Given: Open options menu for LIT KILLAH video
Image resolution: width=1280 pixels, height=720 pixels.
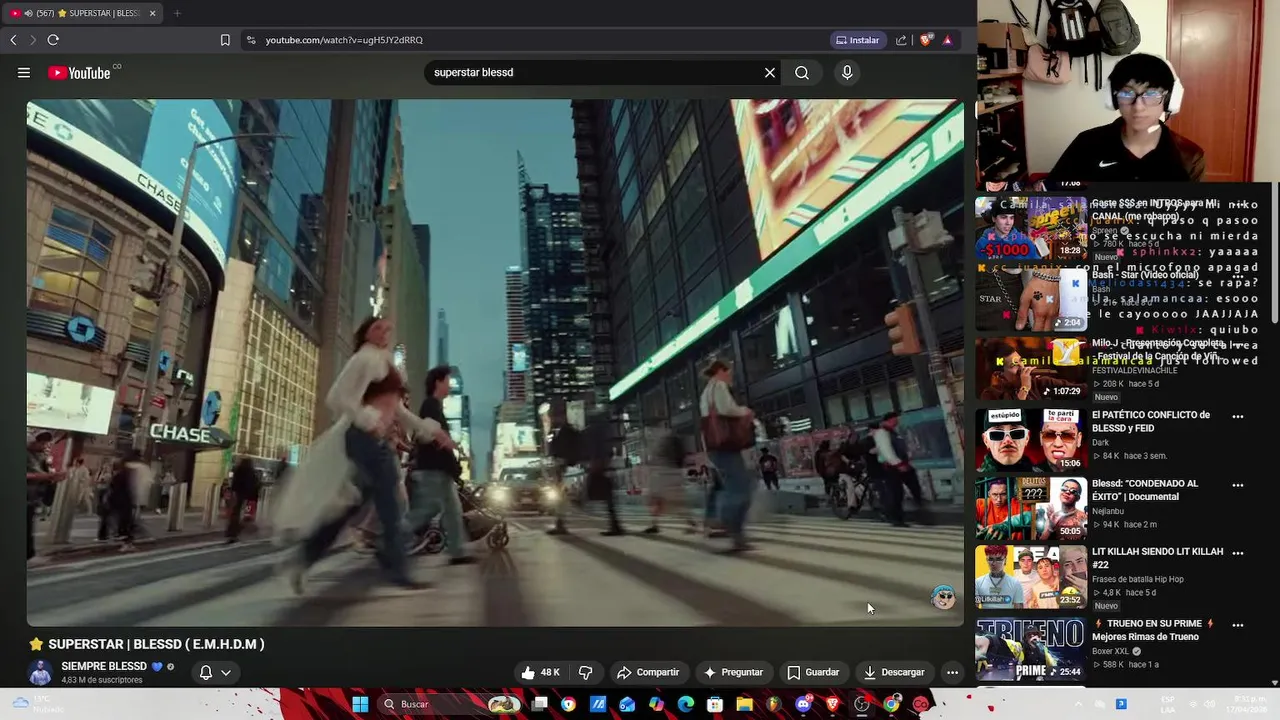Looking at the screenshot, I should pos(1238,552).
